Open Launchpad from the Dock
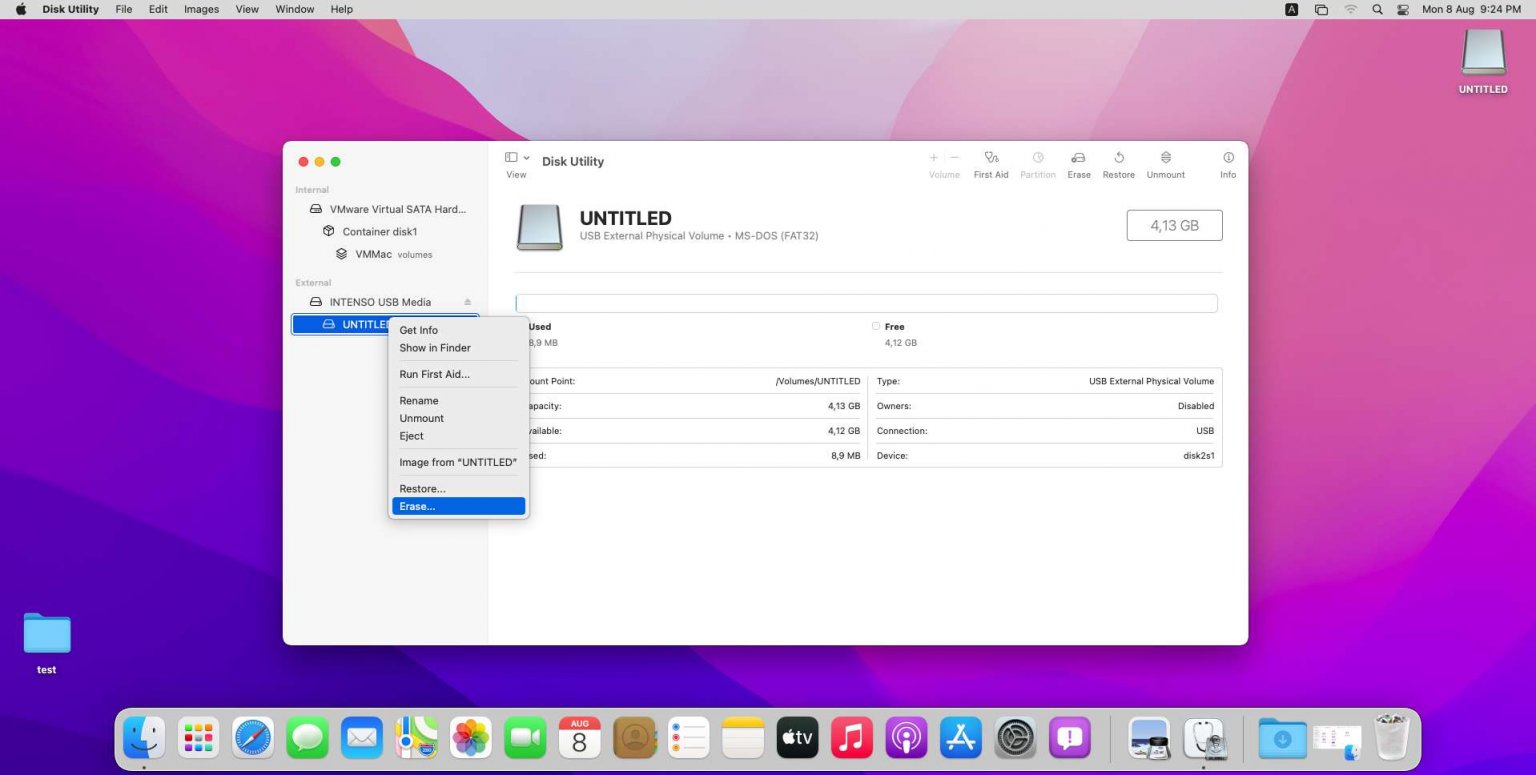 pyautogui.click(x=197, y=737)
